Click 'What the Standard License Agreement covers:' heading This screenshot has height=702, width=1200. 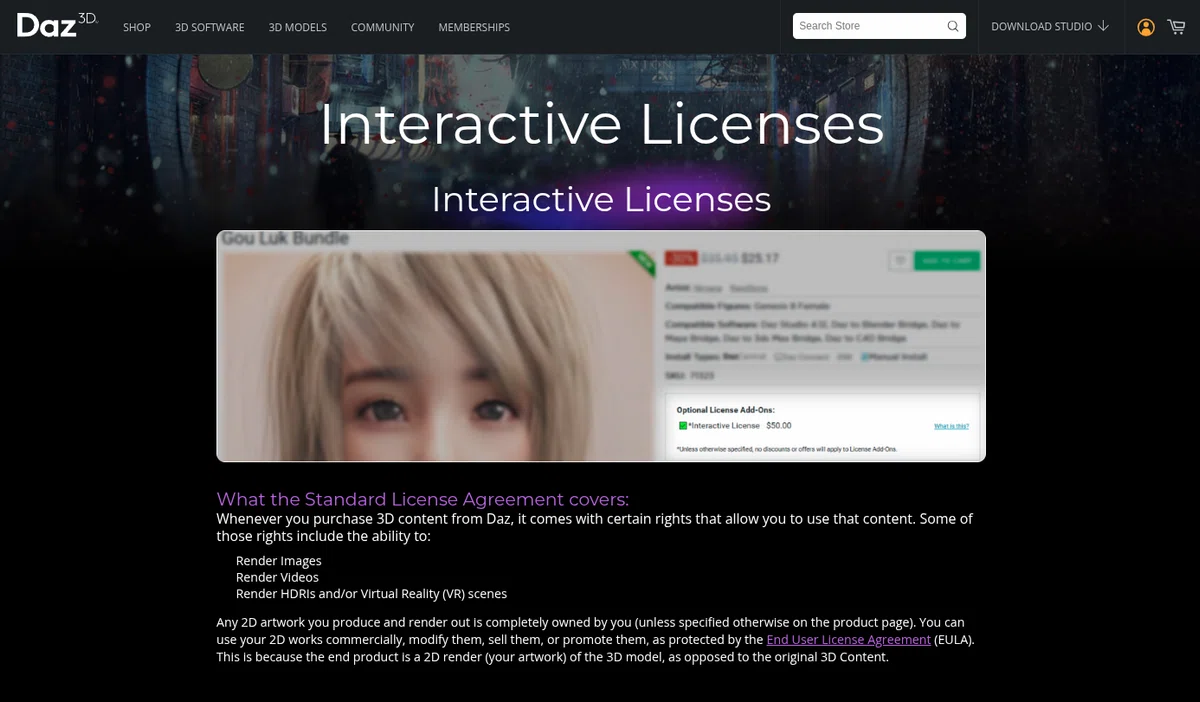click(x=423, y=499)
